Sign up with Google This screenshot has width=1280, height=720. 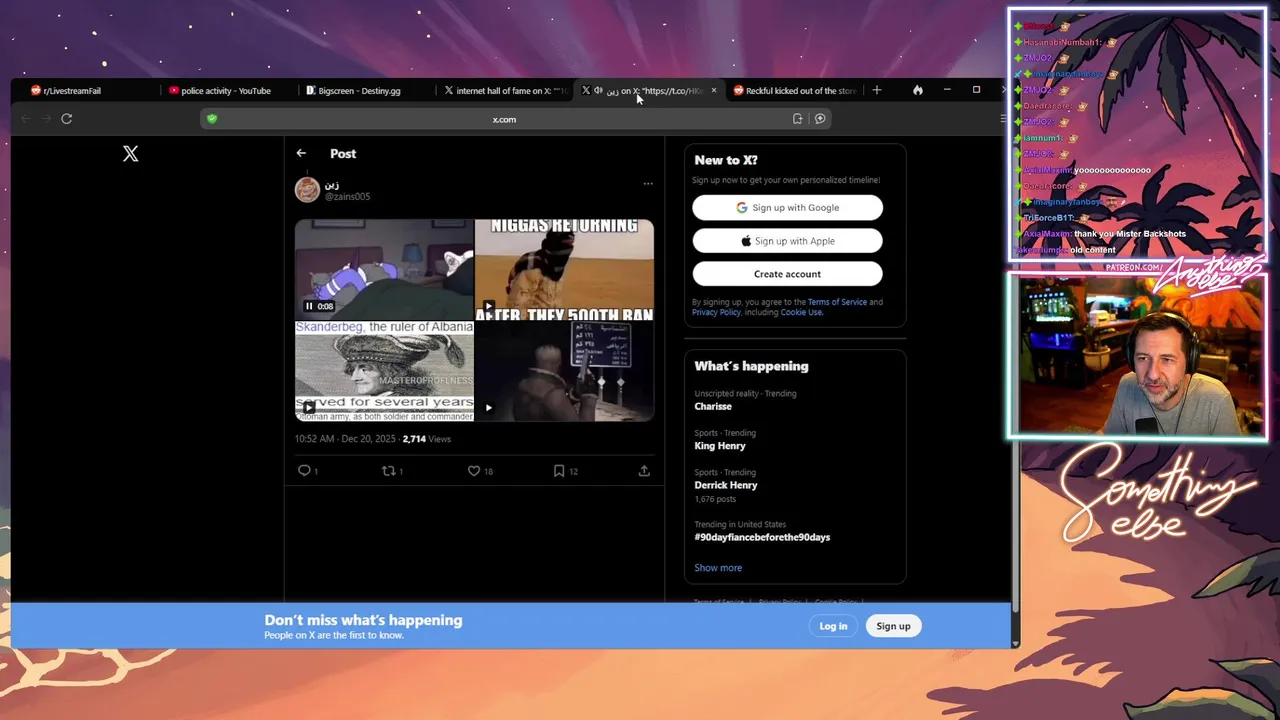(x=787, y=208)
